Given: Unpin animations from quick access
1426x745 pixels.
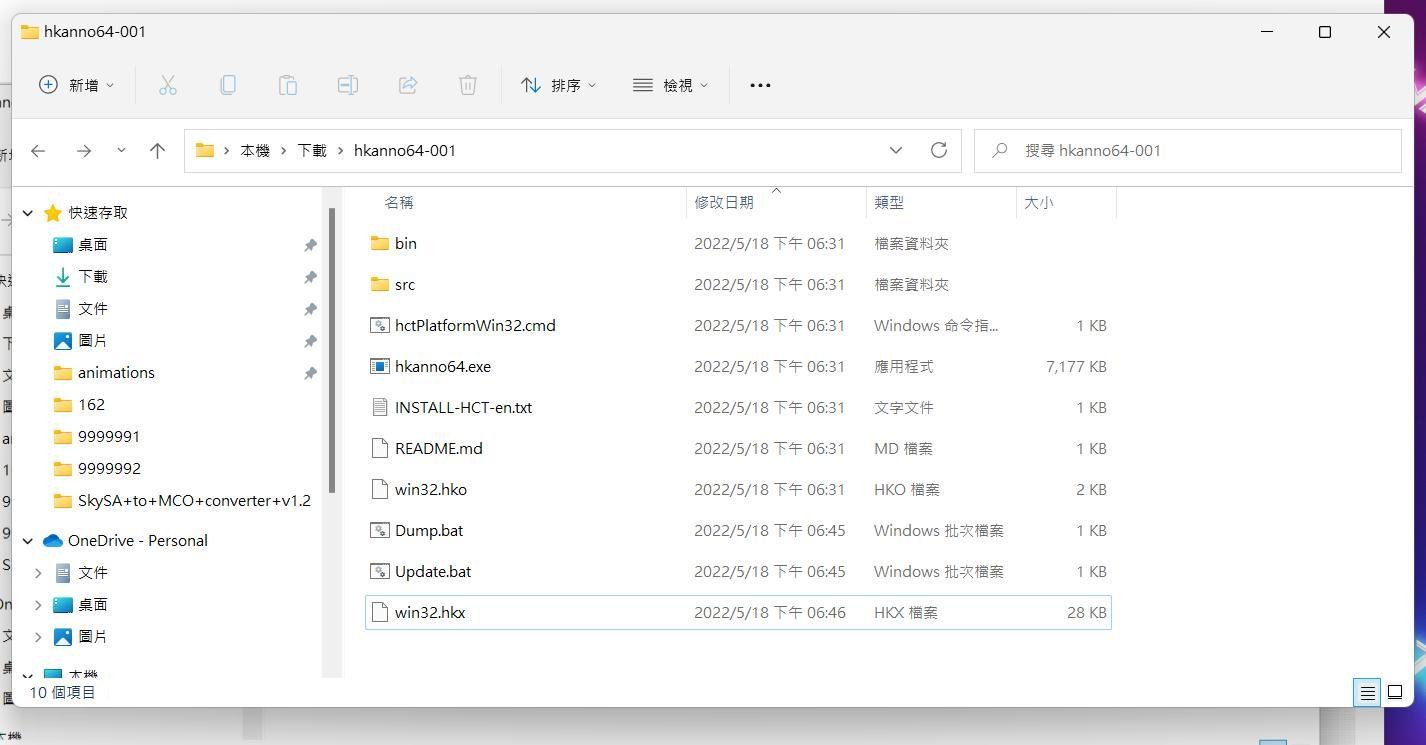Looking at the screenshot, I should [310, 372].
